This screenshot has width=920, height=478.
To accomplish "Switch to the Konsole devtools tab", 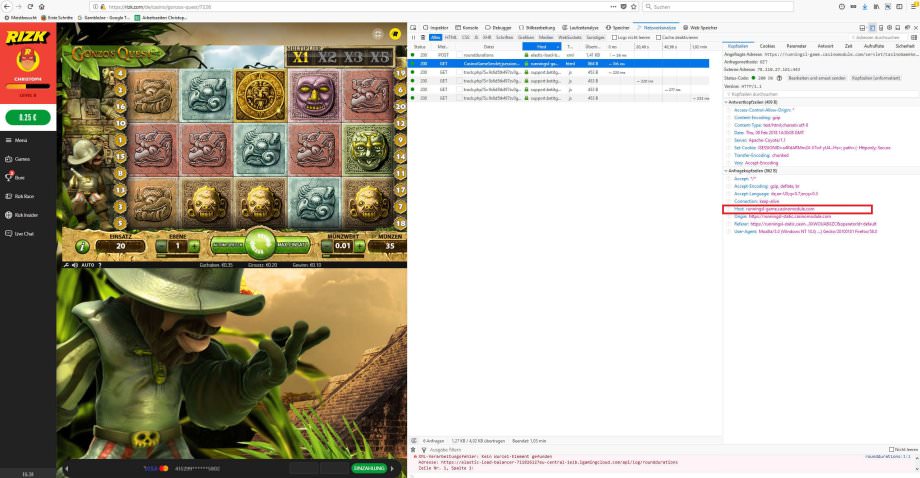I will (467, 28).
